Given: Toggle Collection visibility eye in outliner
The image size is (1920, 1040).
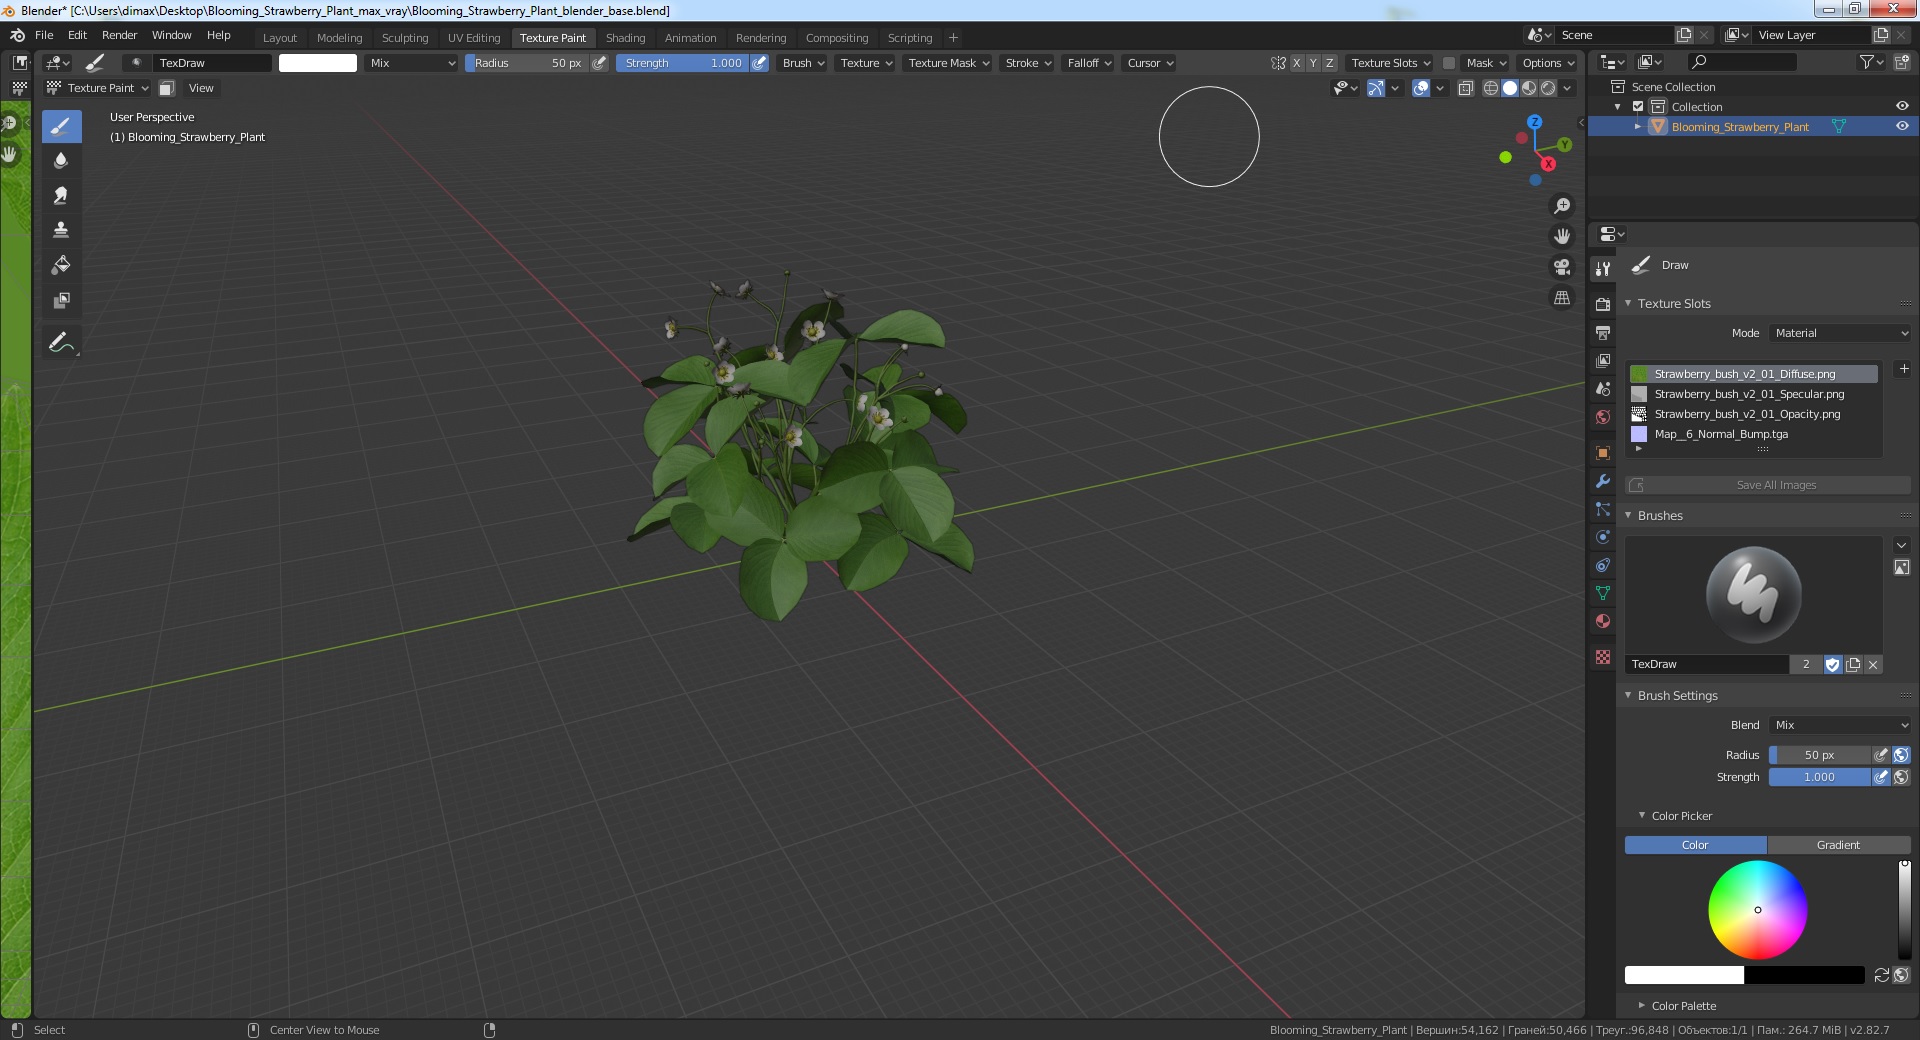Looking at the screenshot, I should coord(1902,106).
